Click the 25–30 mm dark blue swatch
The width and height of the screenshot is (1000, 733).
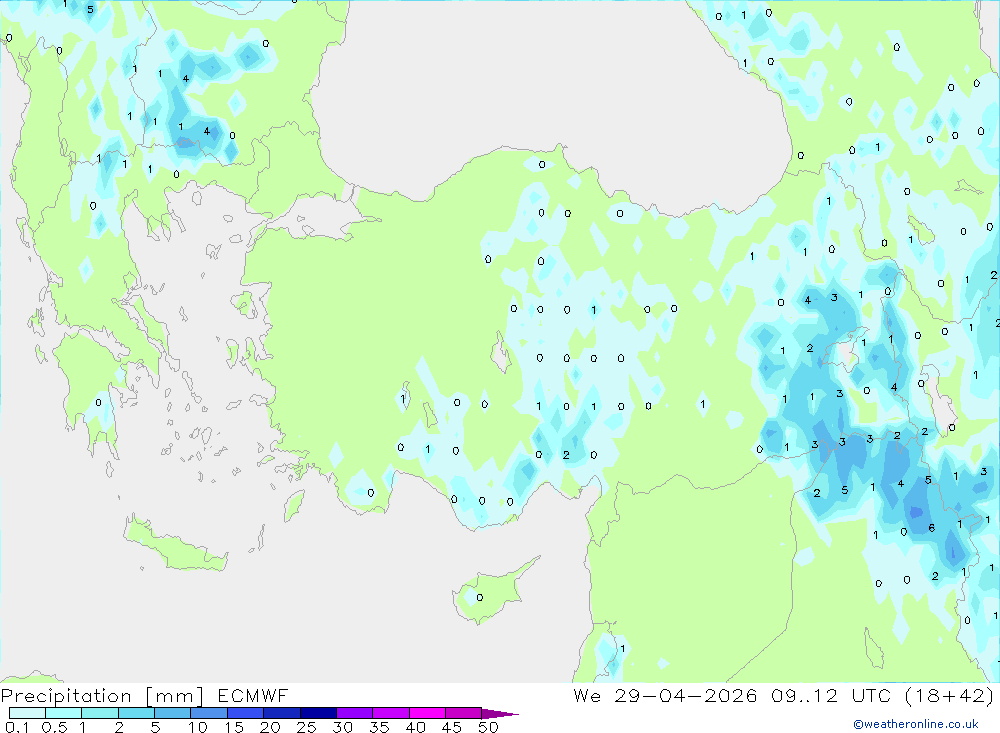point(318,713)
